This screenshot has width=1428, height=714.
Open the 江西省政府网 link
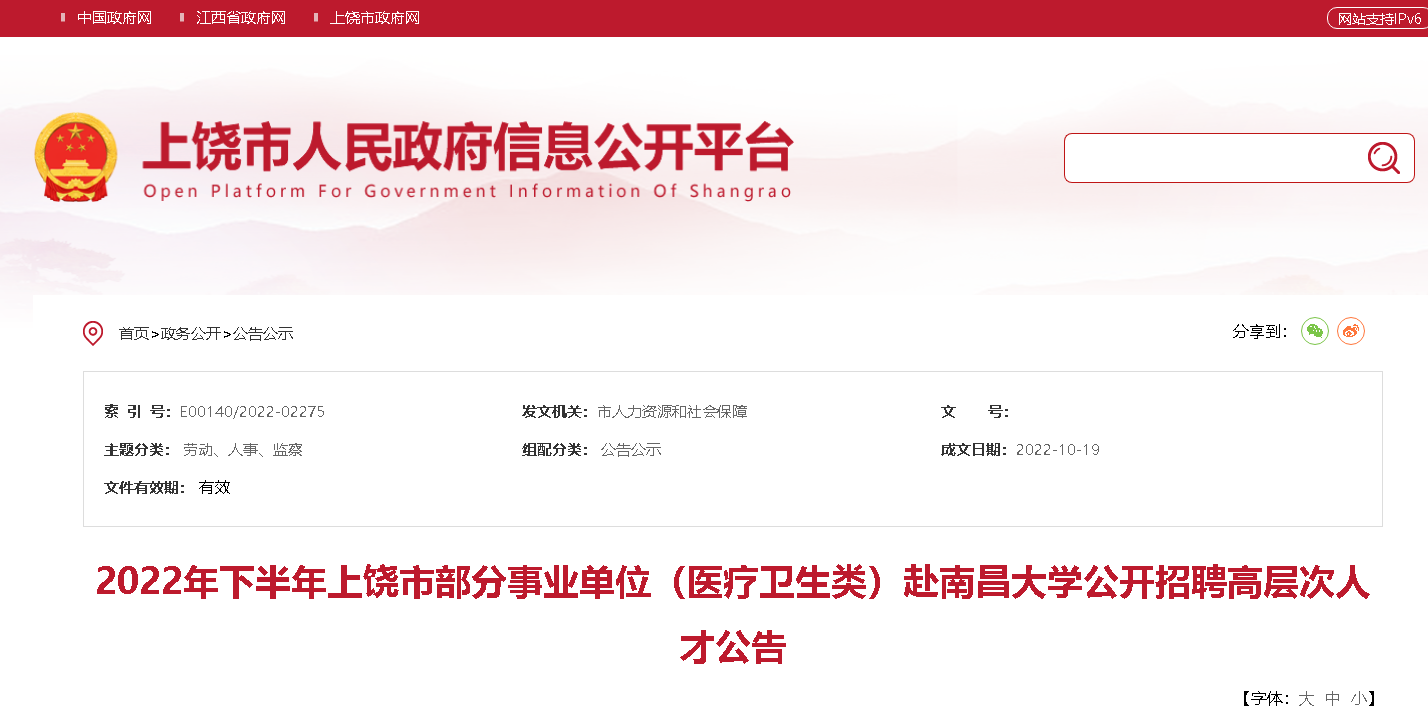pos(241,18)
